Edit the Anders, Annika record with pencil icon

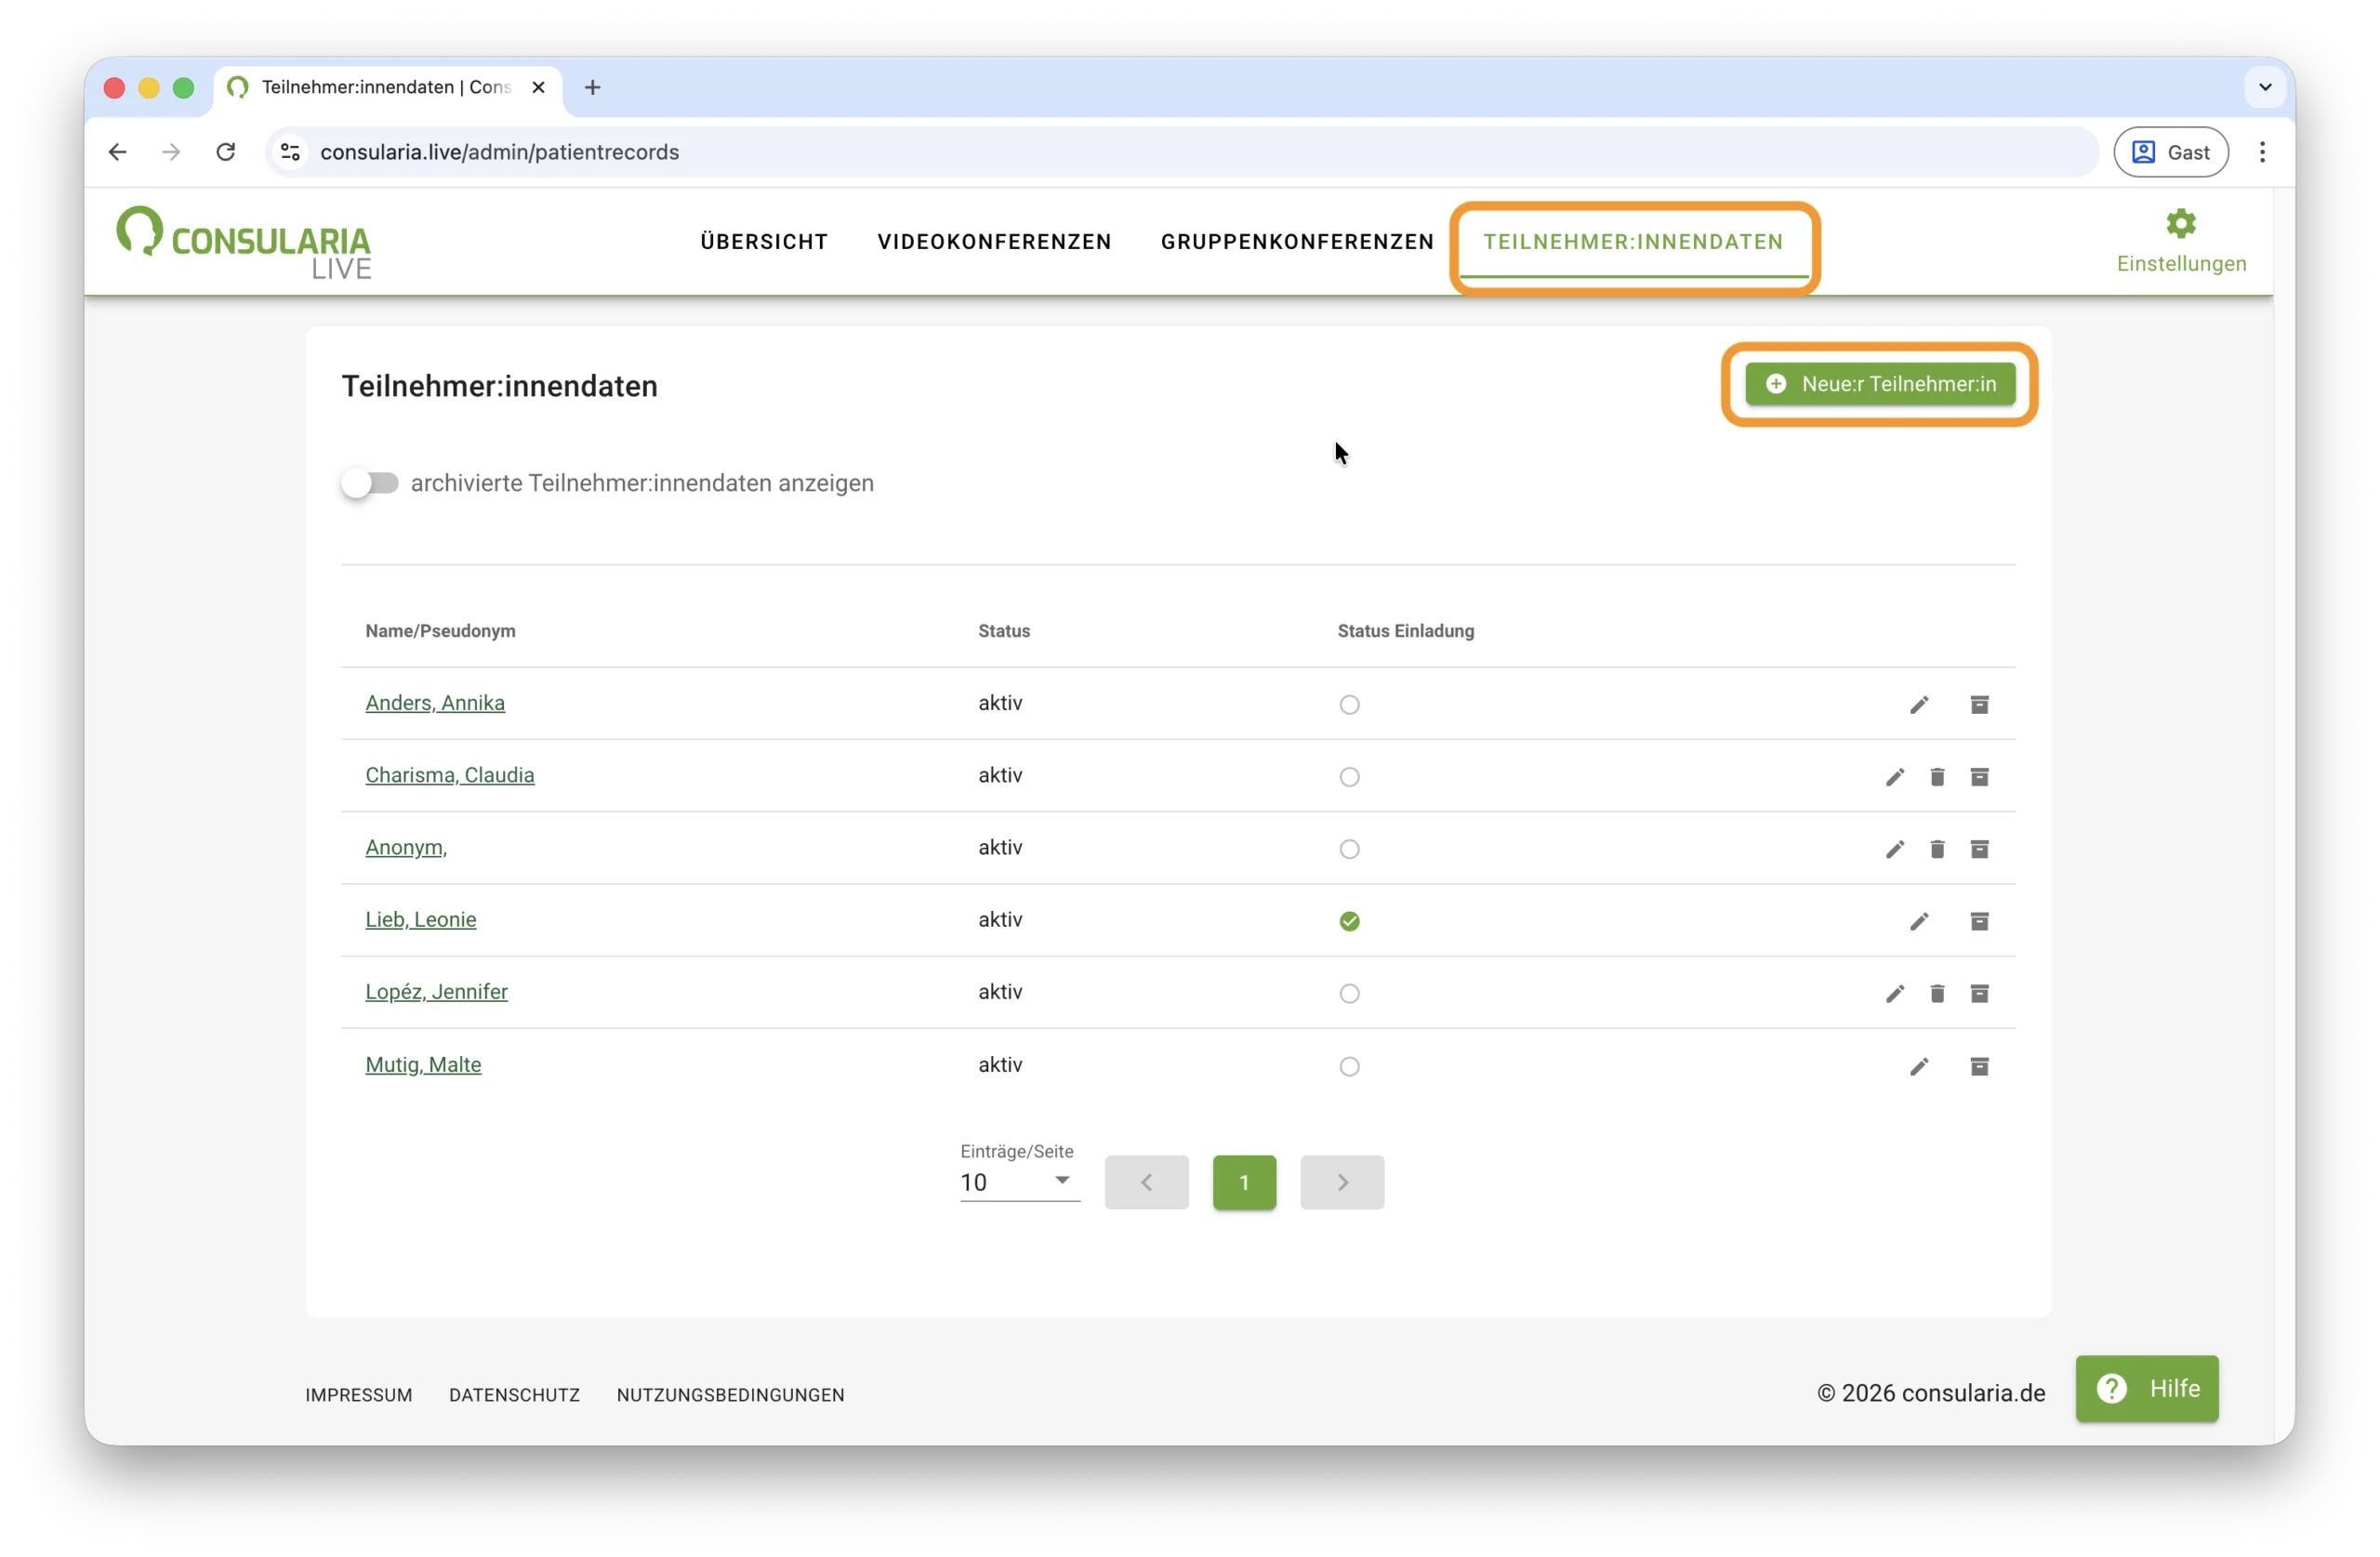pos(1918,705)
